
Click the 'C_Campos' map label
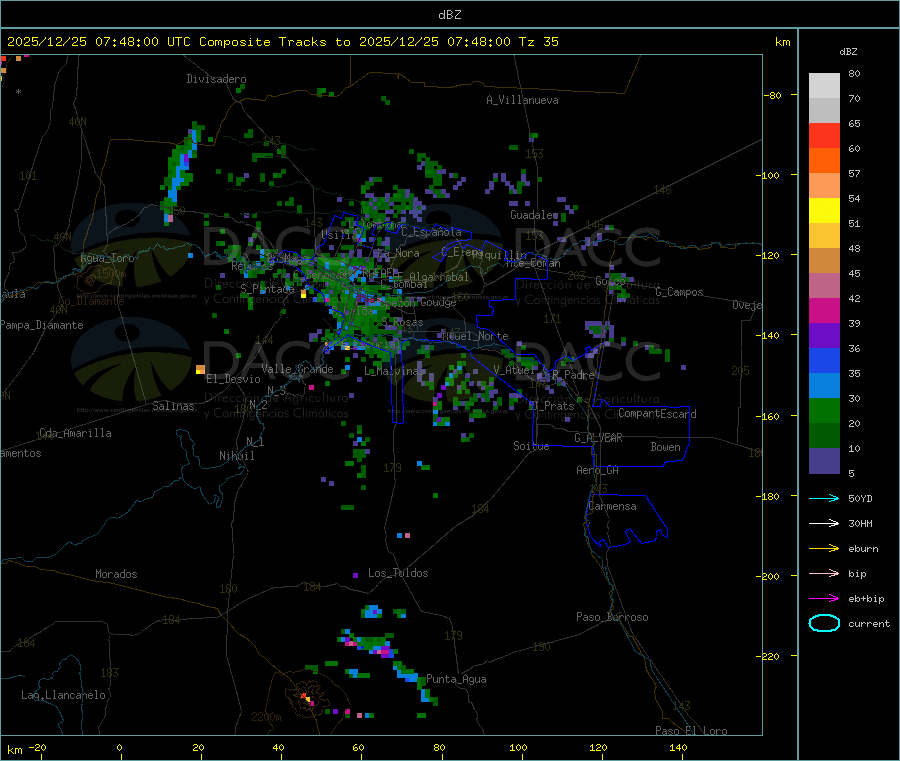click(x=679, y=292)
